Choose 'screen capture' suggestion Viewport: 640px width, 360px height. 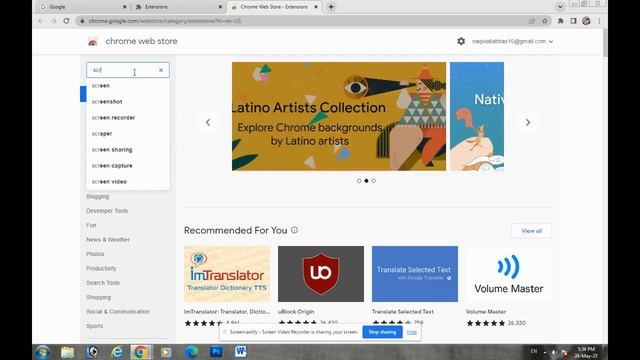128,166
